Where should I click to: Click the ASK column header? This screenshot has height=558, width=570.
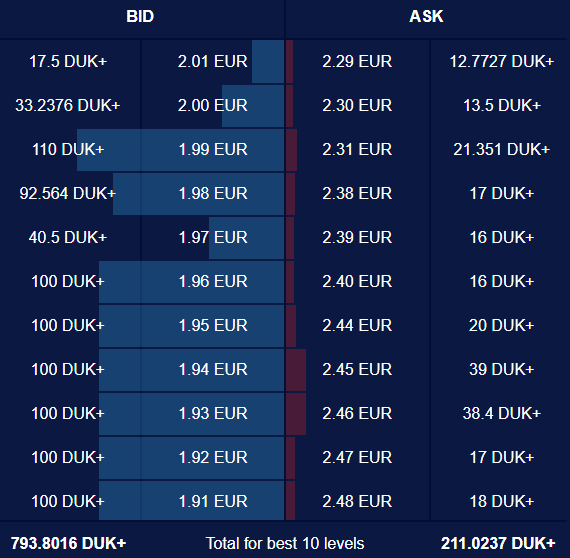tap(426, 16)
